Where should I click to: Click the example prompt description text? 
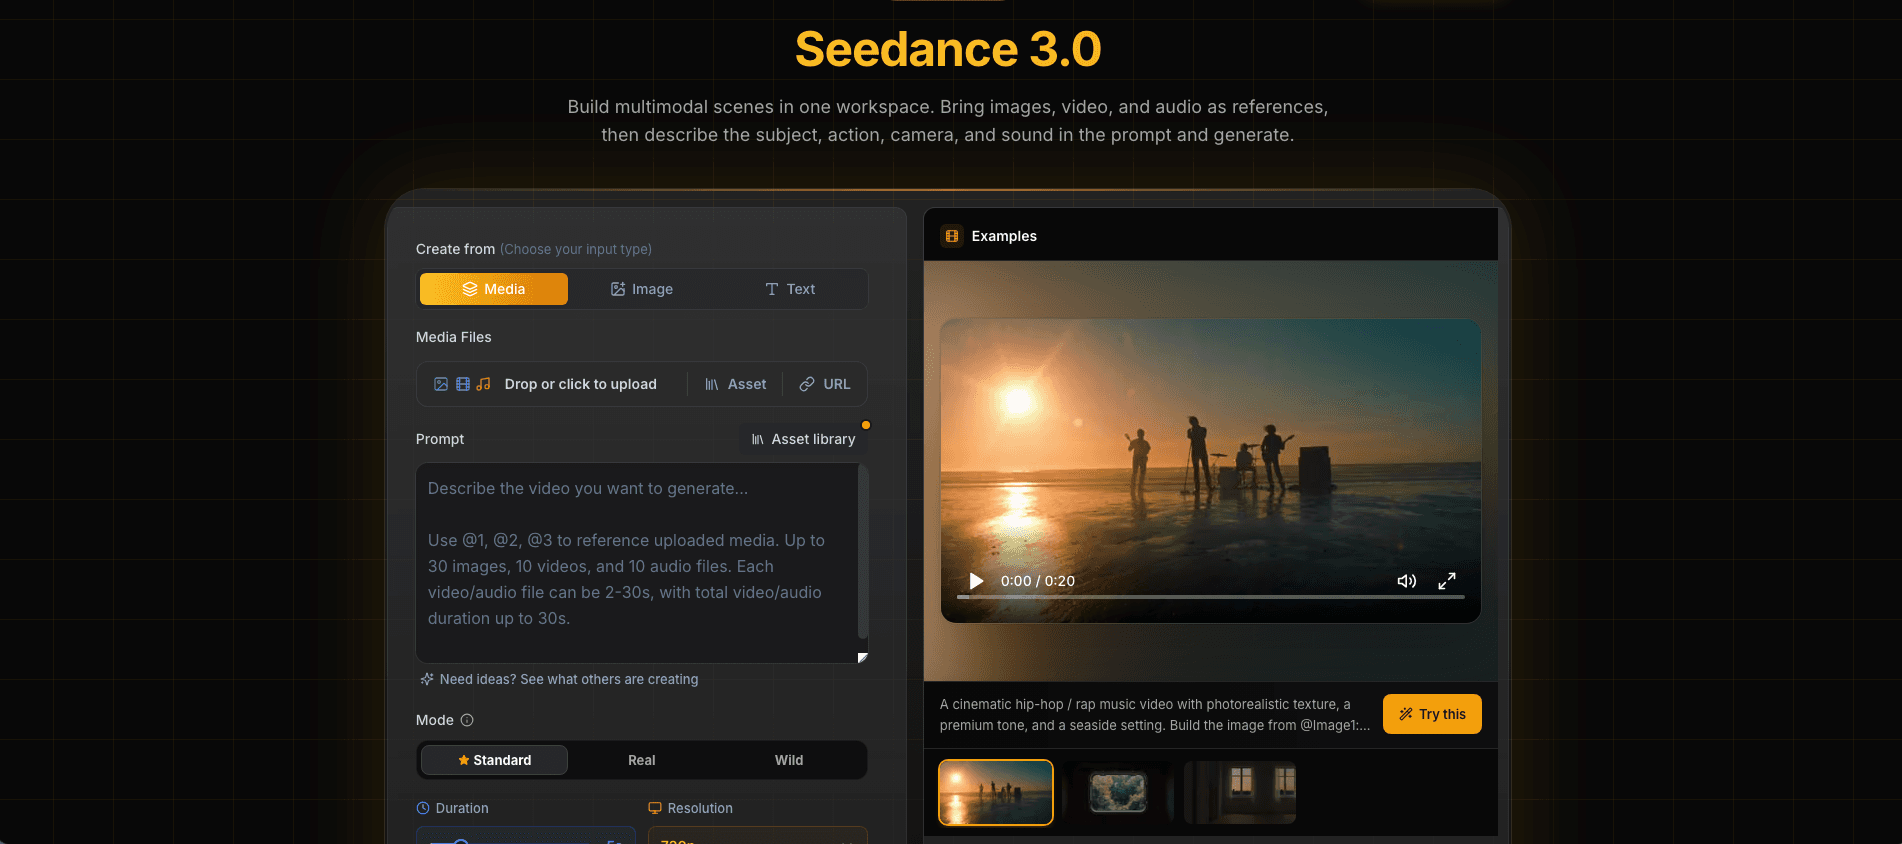[x=1155, y=715]
